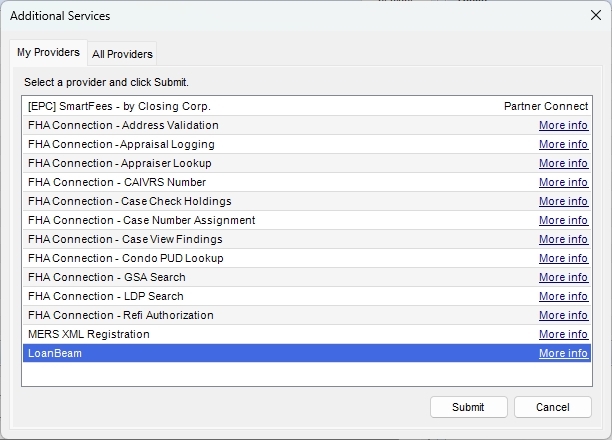
Task: Select the My Providers tab
Action: (x=48, y=52)
